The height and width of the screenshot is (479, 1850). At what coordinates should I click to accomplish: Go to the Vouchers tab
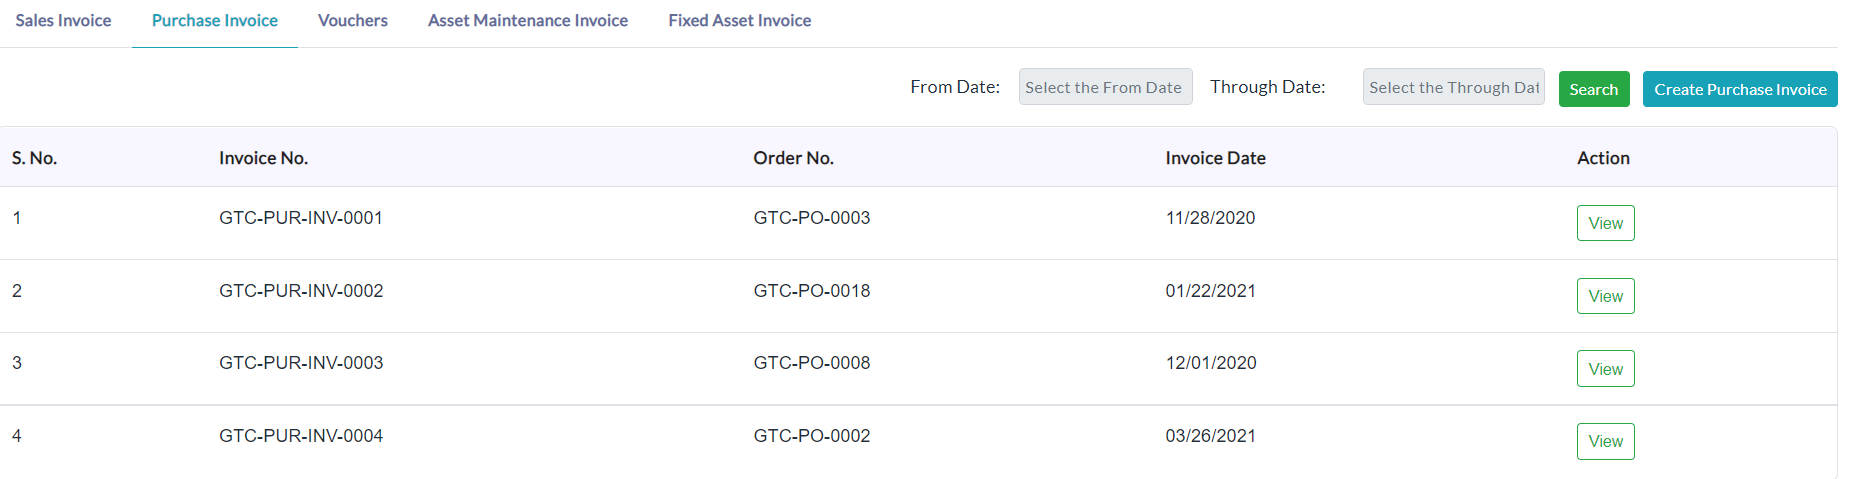point(352,20)
